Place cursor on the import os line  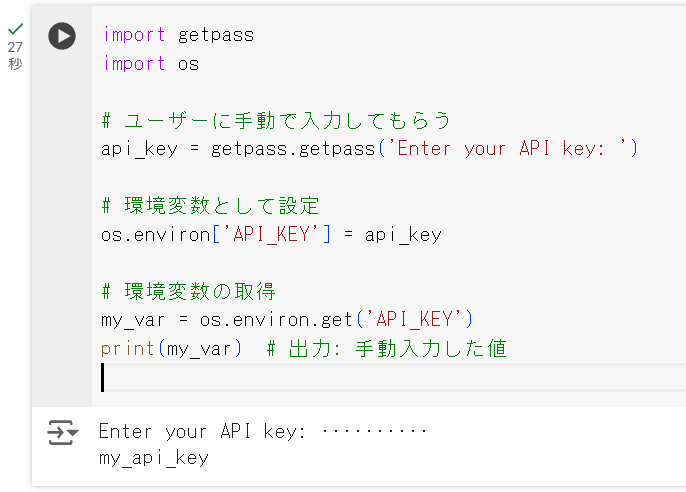click(150, 64)
